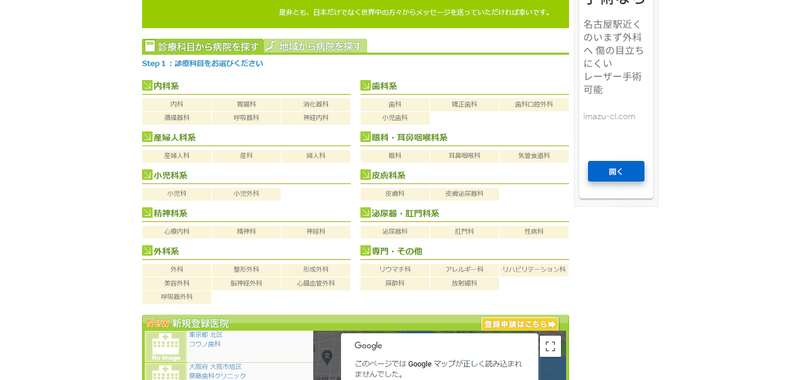Viewport: 800px width, 380px height.
Task: Select the 消化器科 department
Action: coord(316,105)
